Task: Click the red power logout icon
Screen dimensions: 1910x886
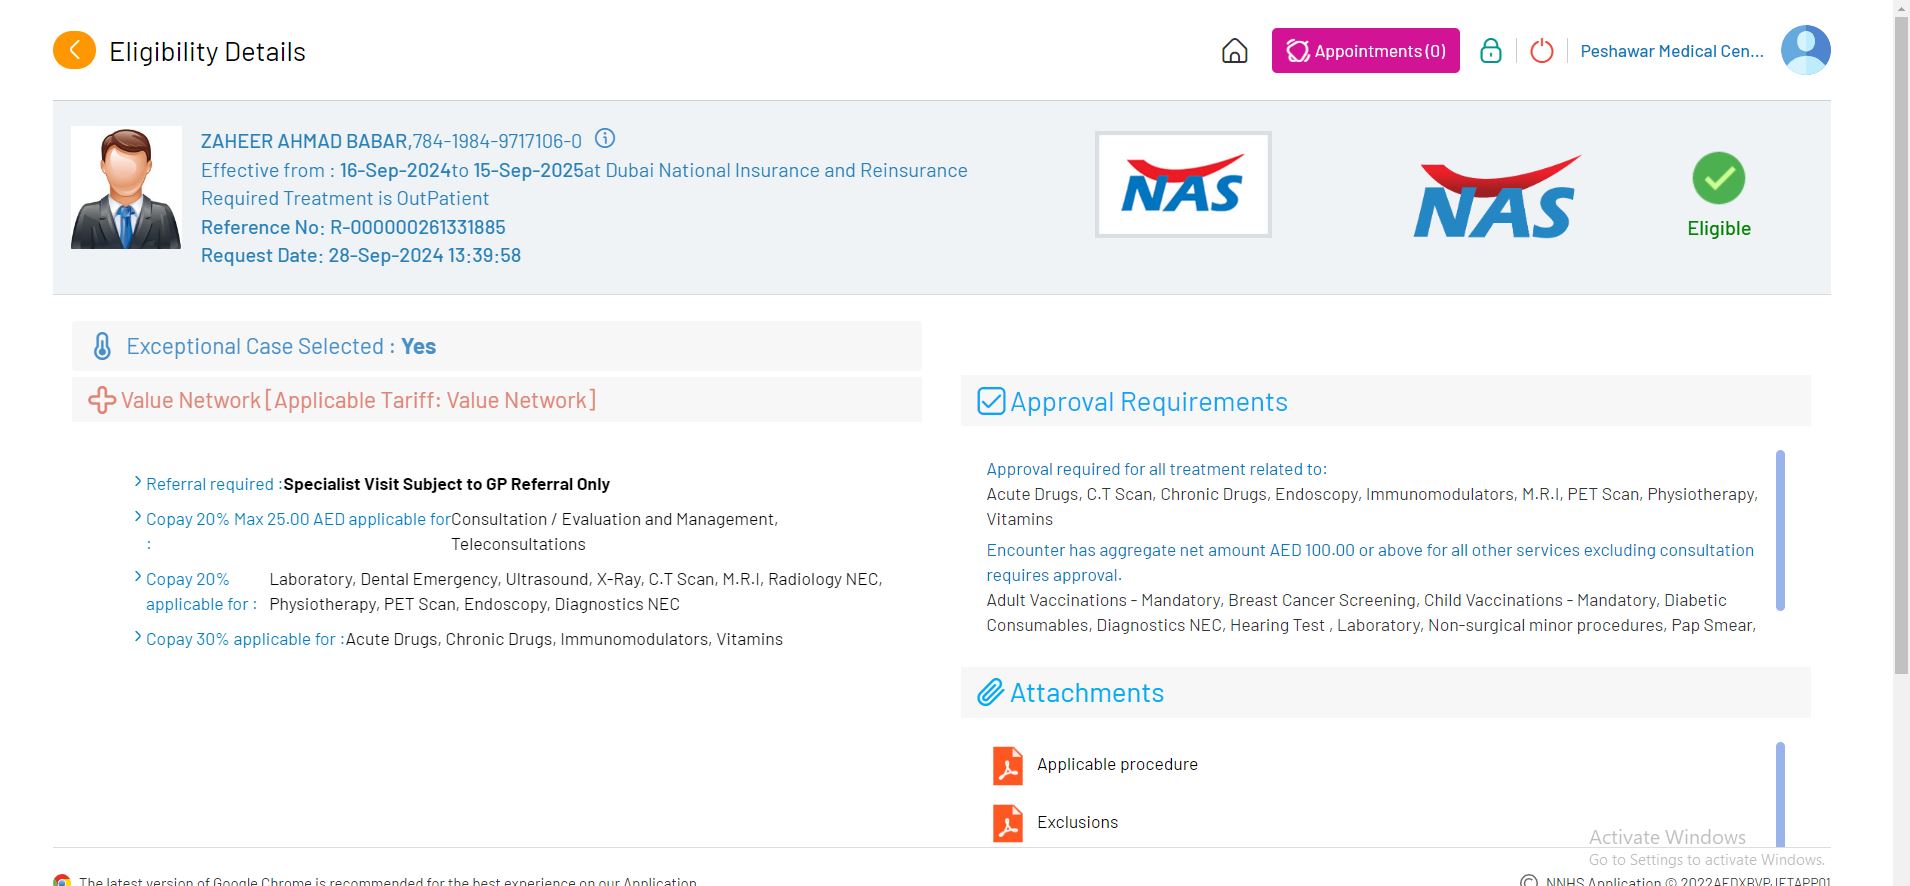Action: 1541,51
